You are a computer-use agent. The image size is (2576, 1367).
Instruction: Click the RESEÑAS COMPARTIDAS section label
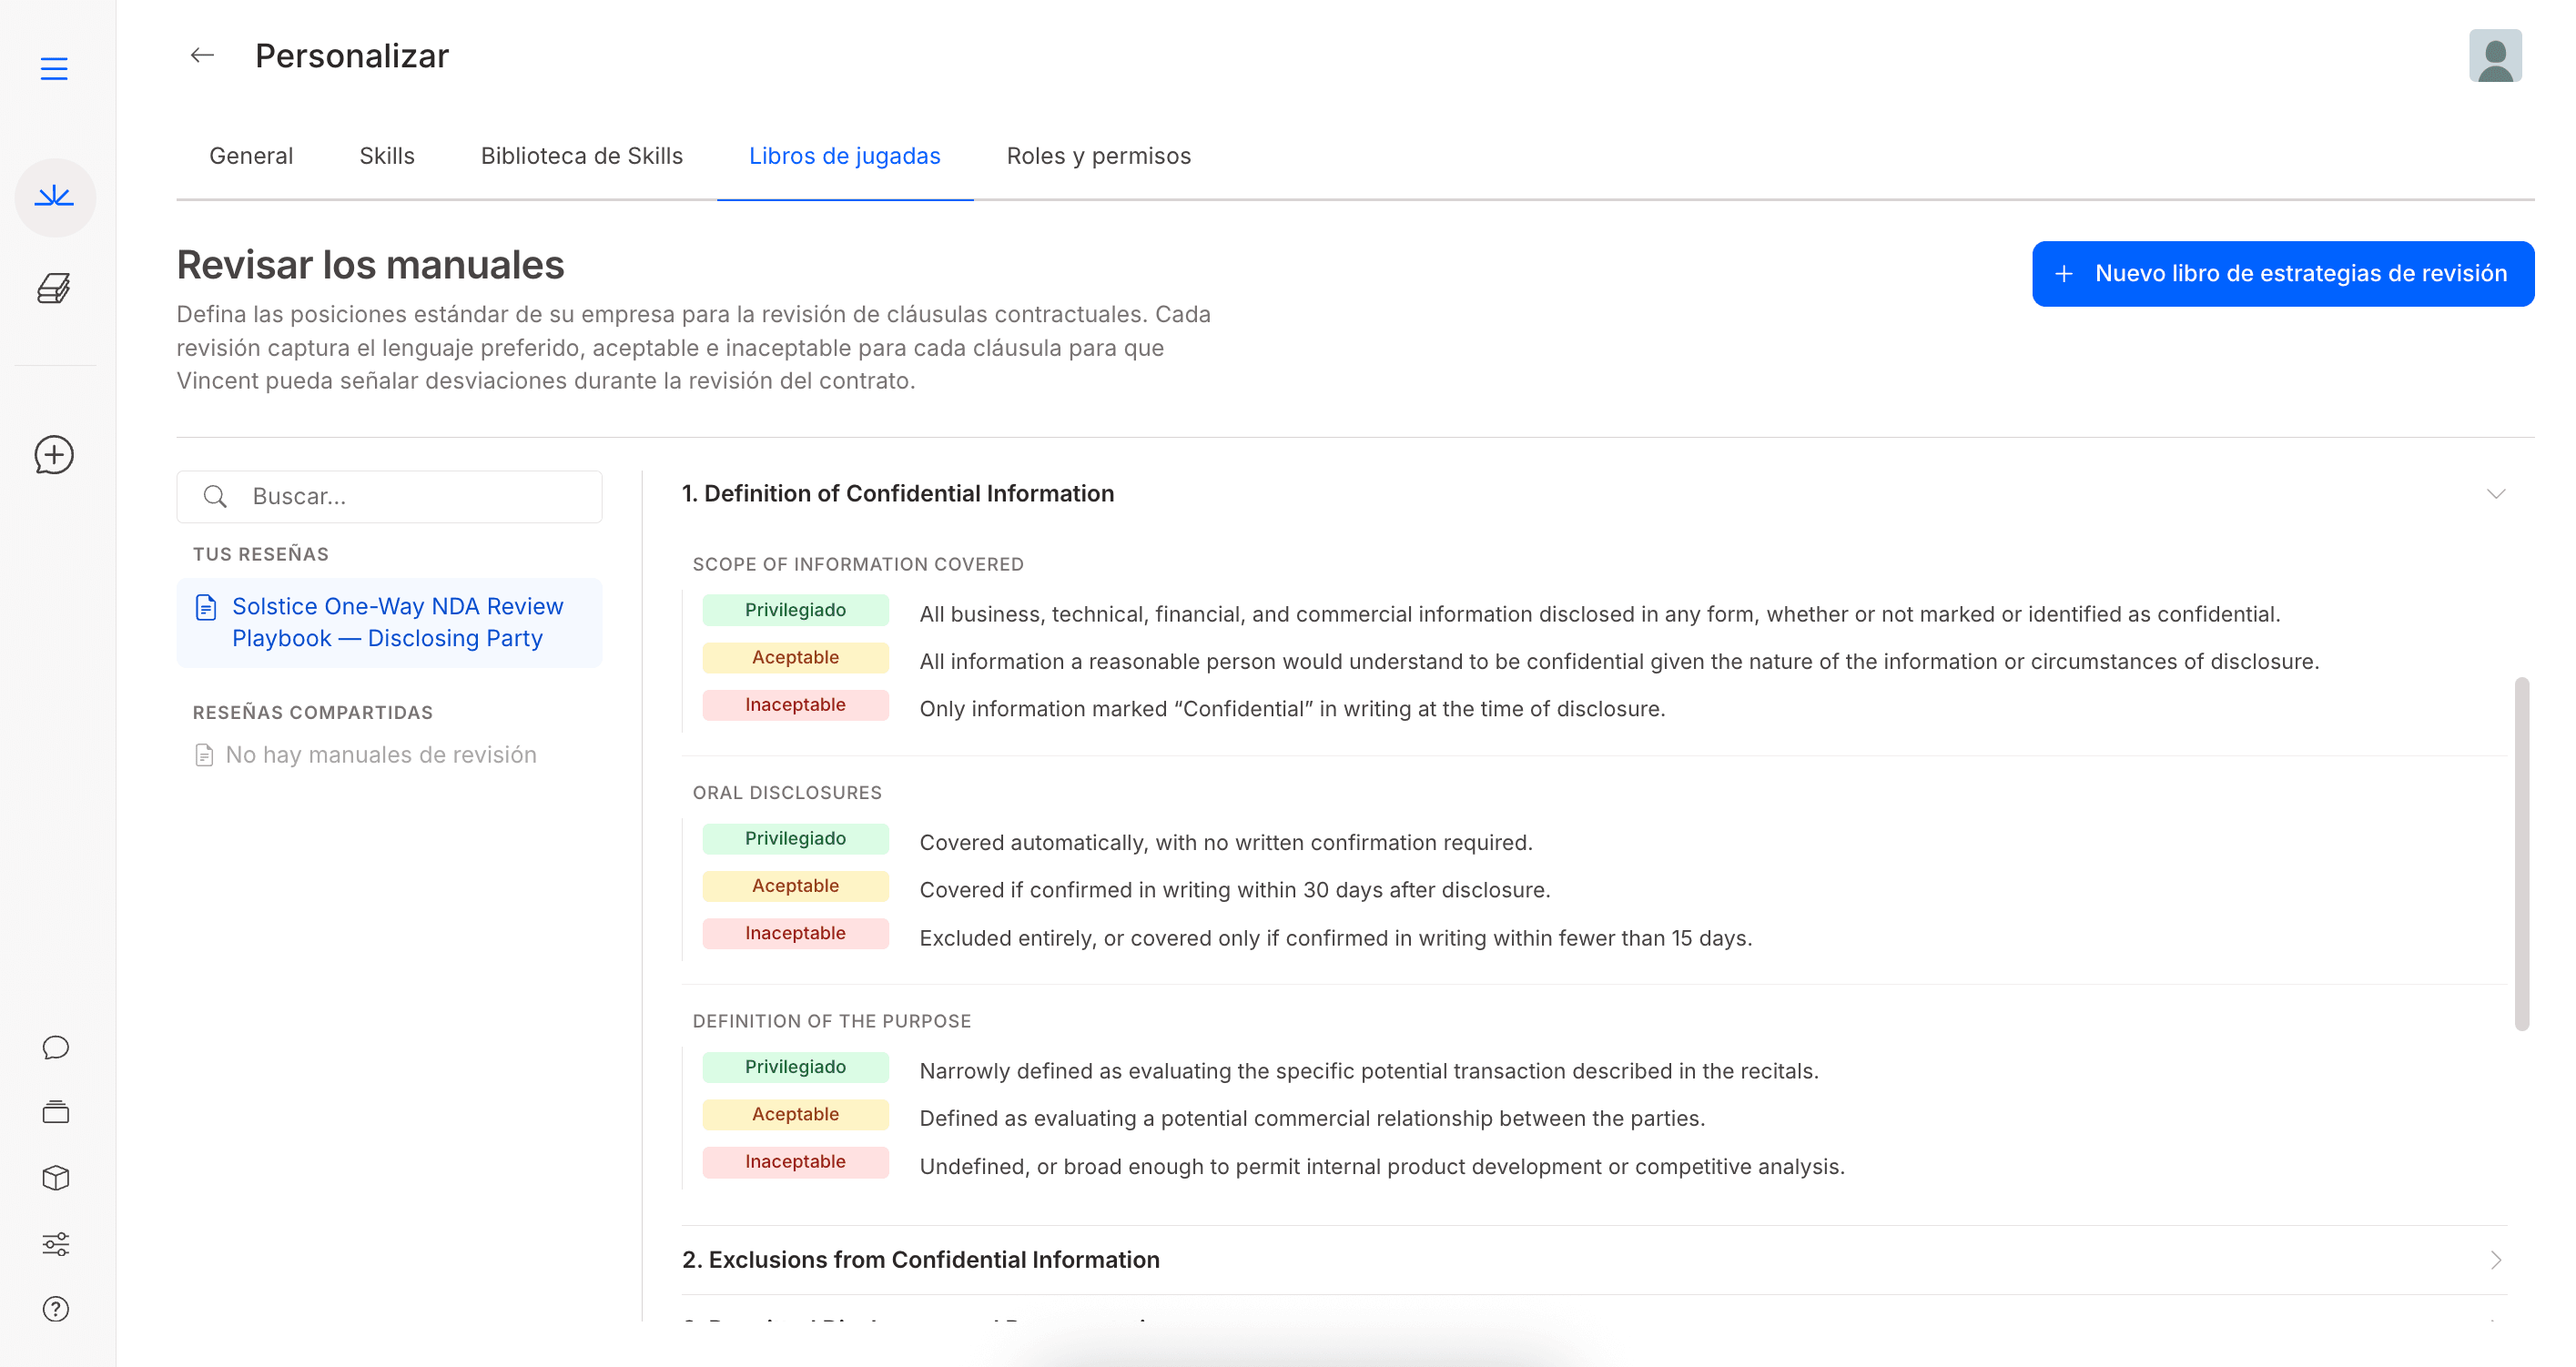point(313,713)
